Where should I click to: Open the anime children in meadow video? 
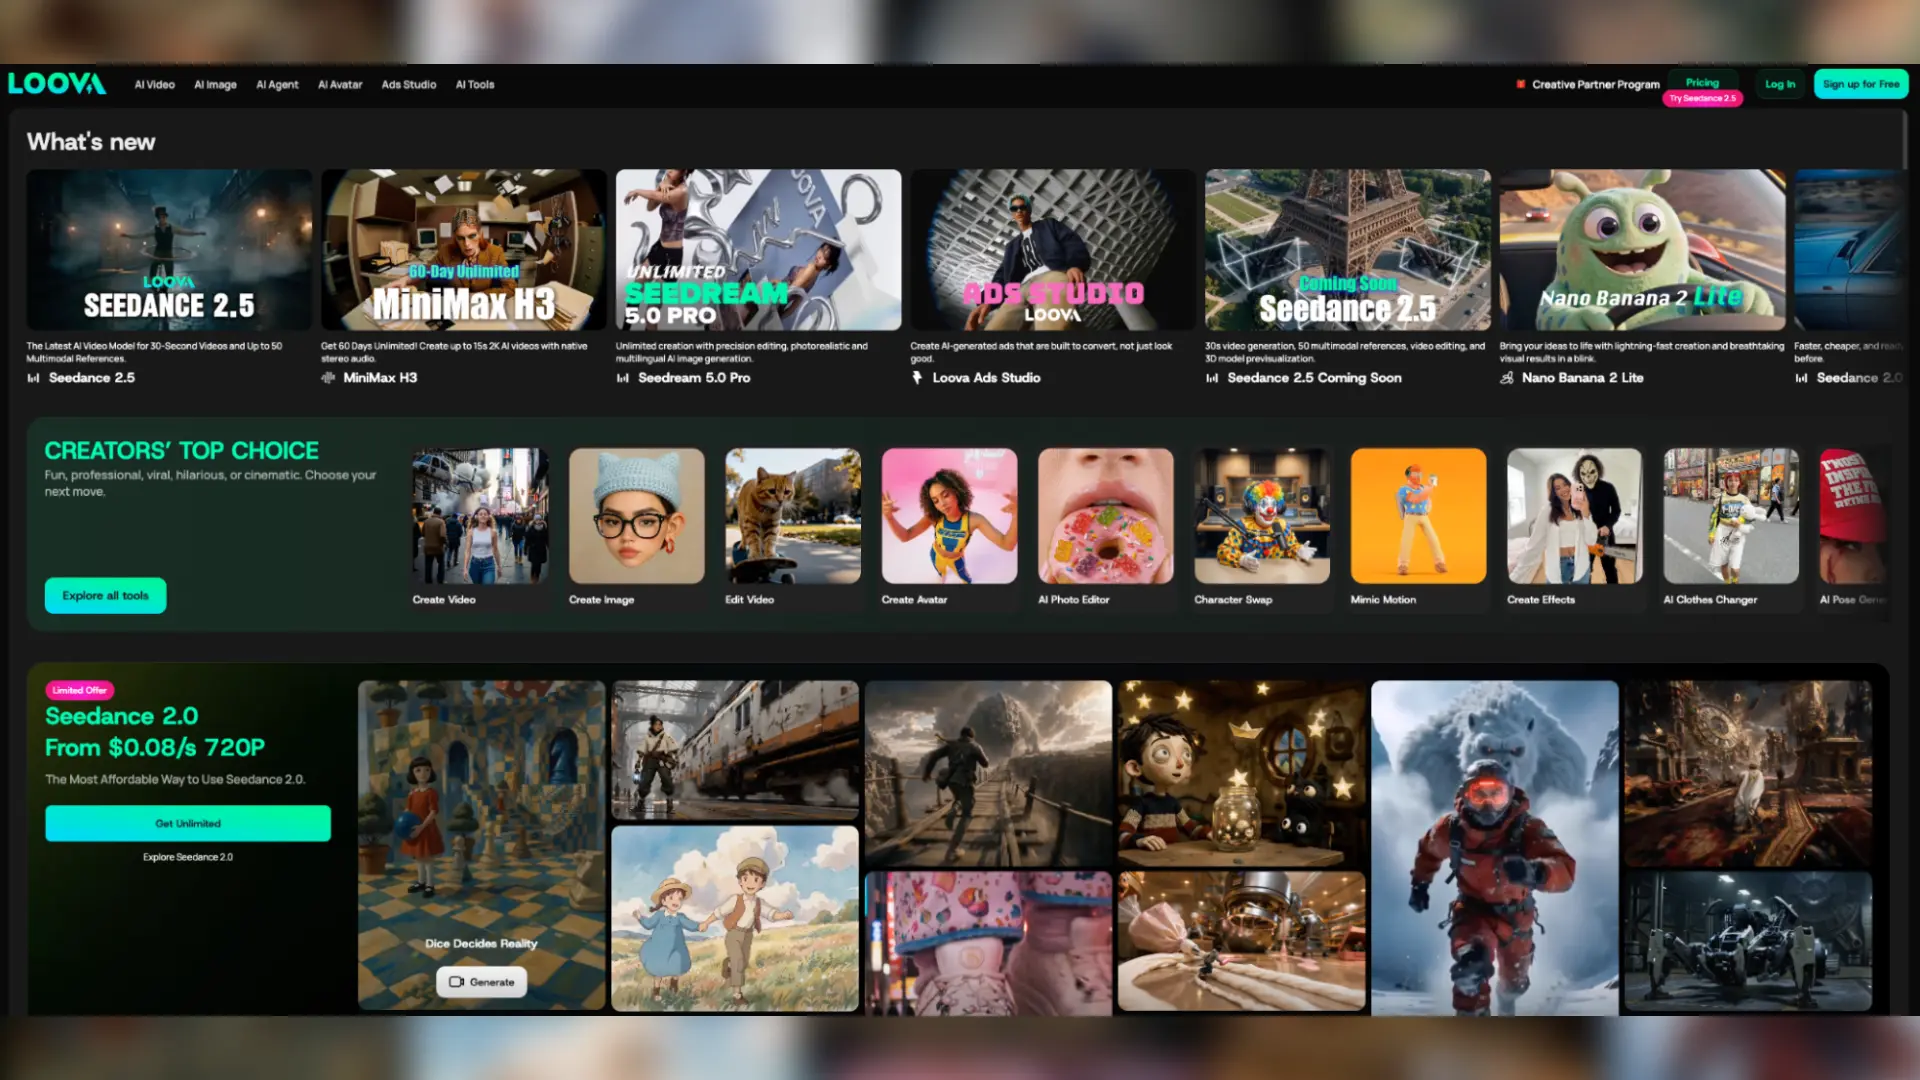click(735, 918)
